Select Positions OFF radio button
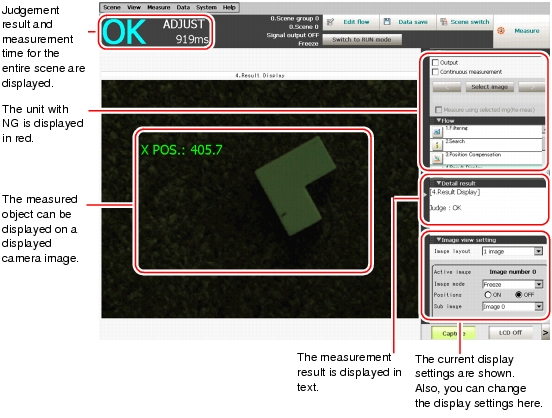The width and height of the screenshot is (552, 418). 518,295
